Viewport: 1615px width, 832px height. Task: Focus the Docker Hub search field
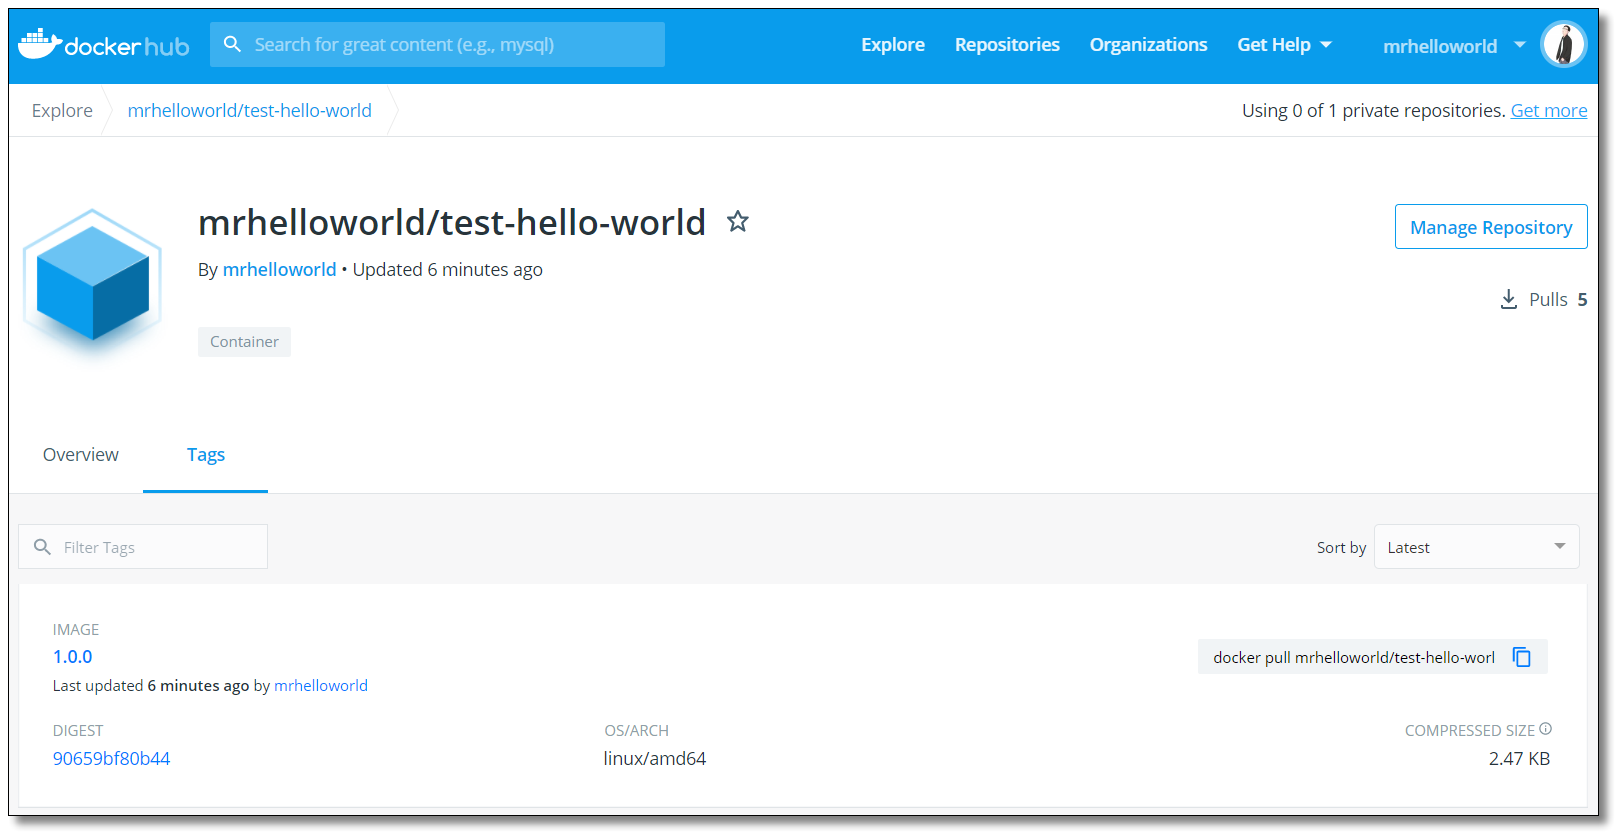438,45
